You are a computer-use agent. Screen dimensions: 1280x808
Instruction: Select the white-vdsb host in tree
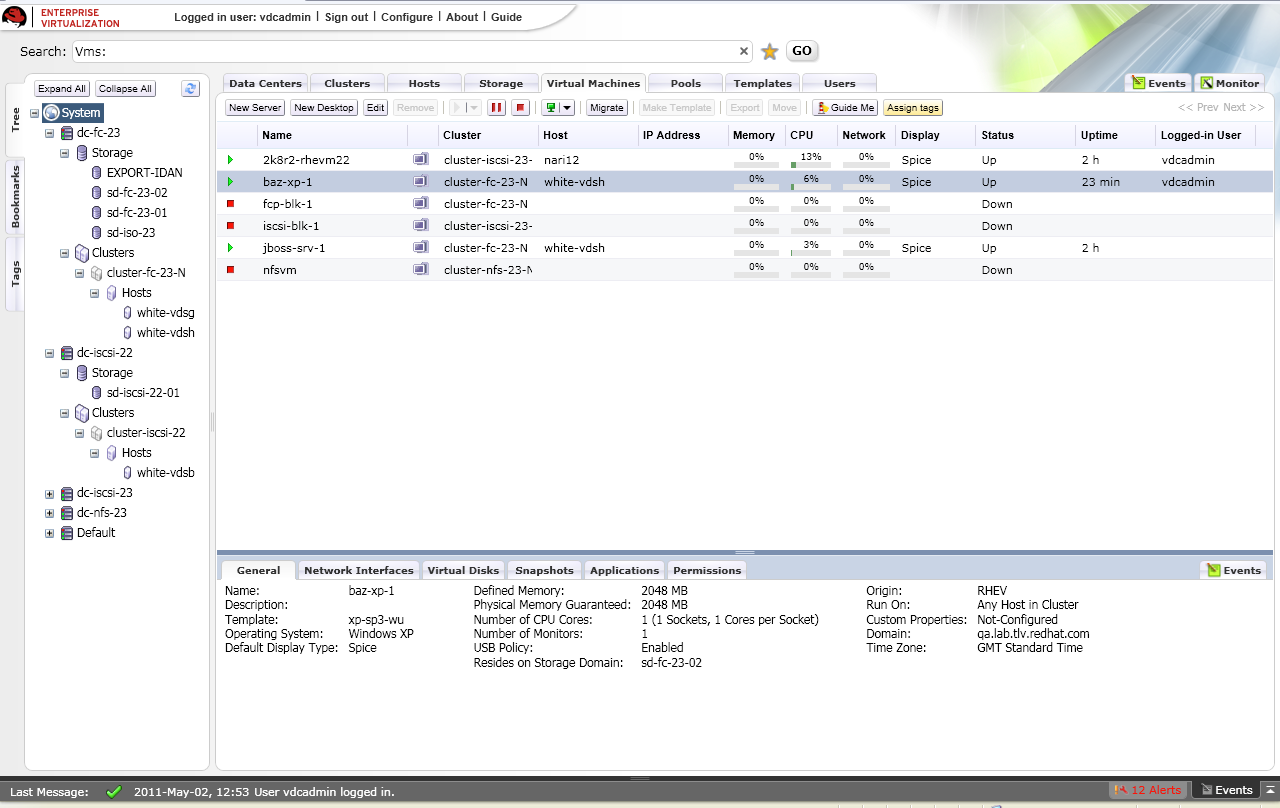[x=165, y=473]
